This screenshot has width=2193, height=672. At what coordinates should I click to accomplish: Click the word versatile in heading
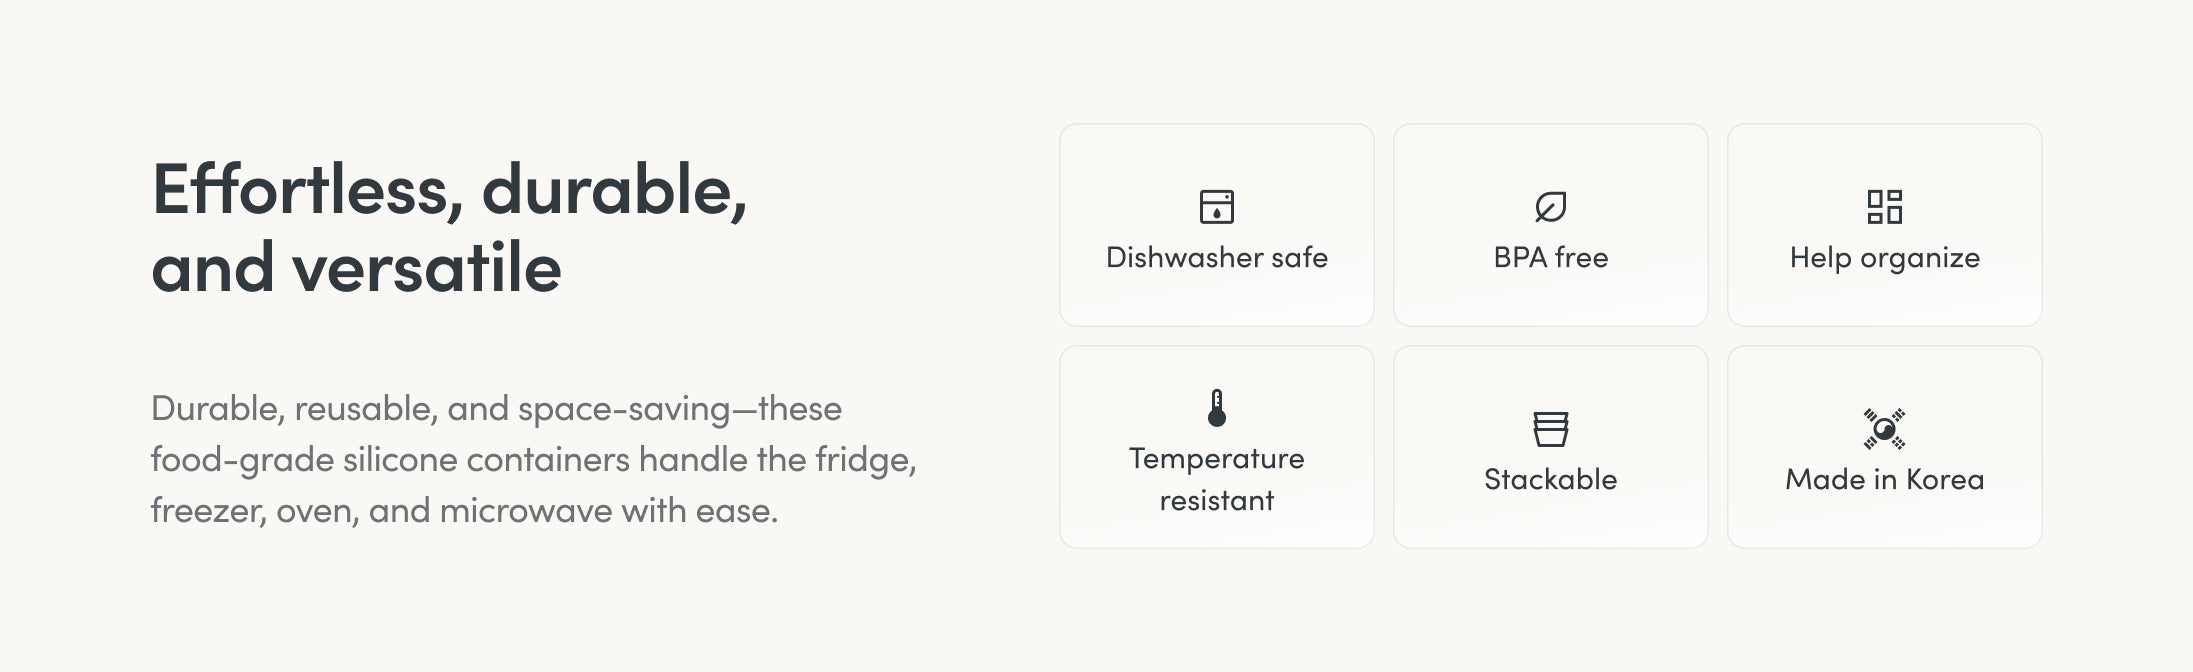(427, 268)
